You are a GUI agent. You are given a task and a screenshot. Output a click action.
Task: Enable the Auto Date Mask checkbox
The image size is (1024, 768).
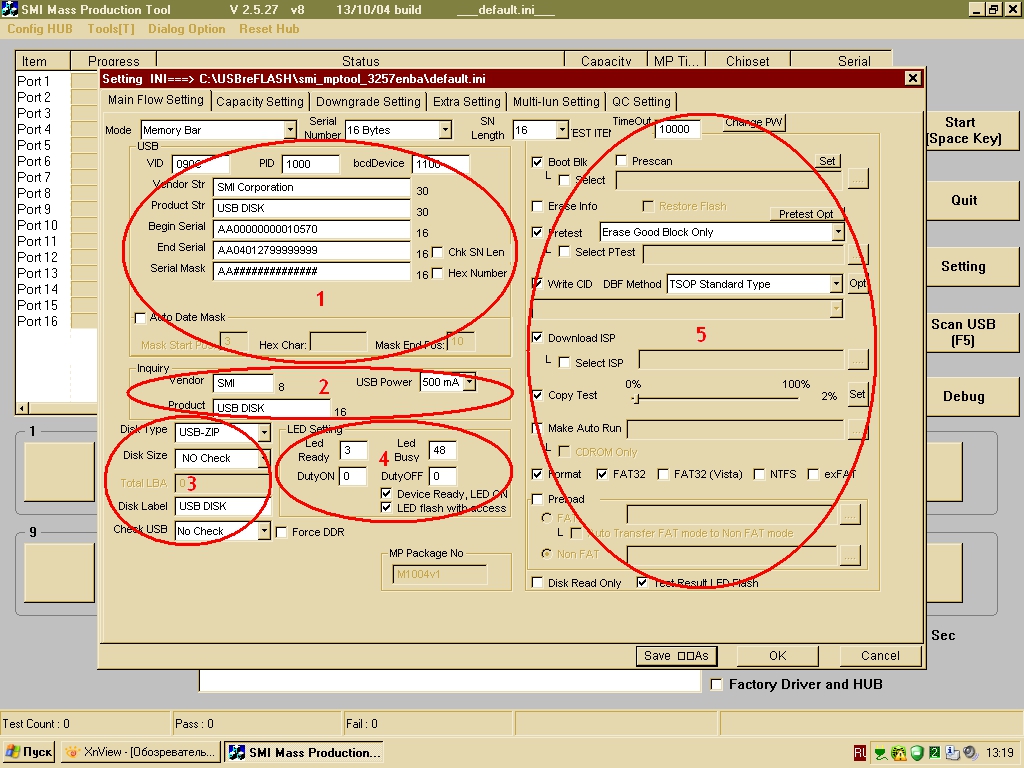pyautogui.click(x=140, y=317)
